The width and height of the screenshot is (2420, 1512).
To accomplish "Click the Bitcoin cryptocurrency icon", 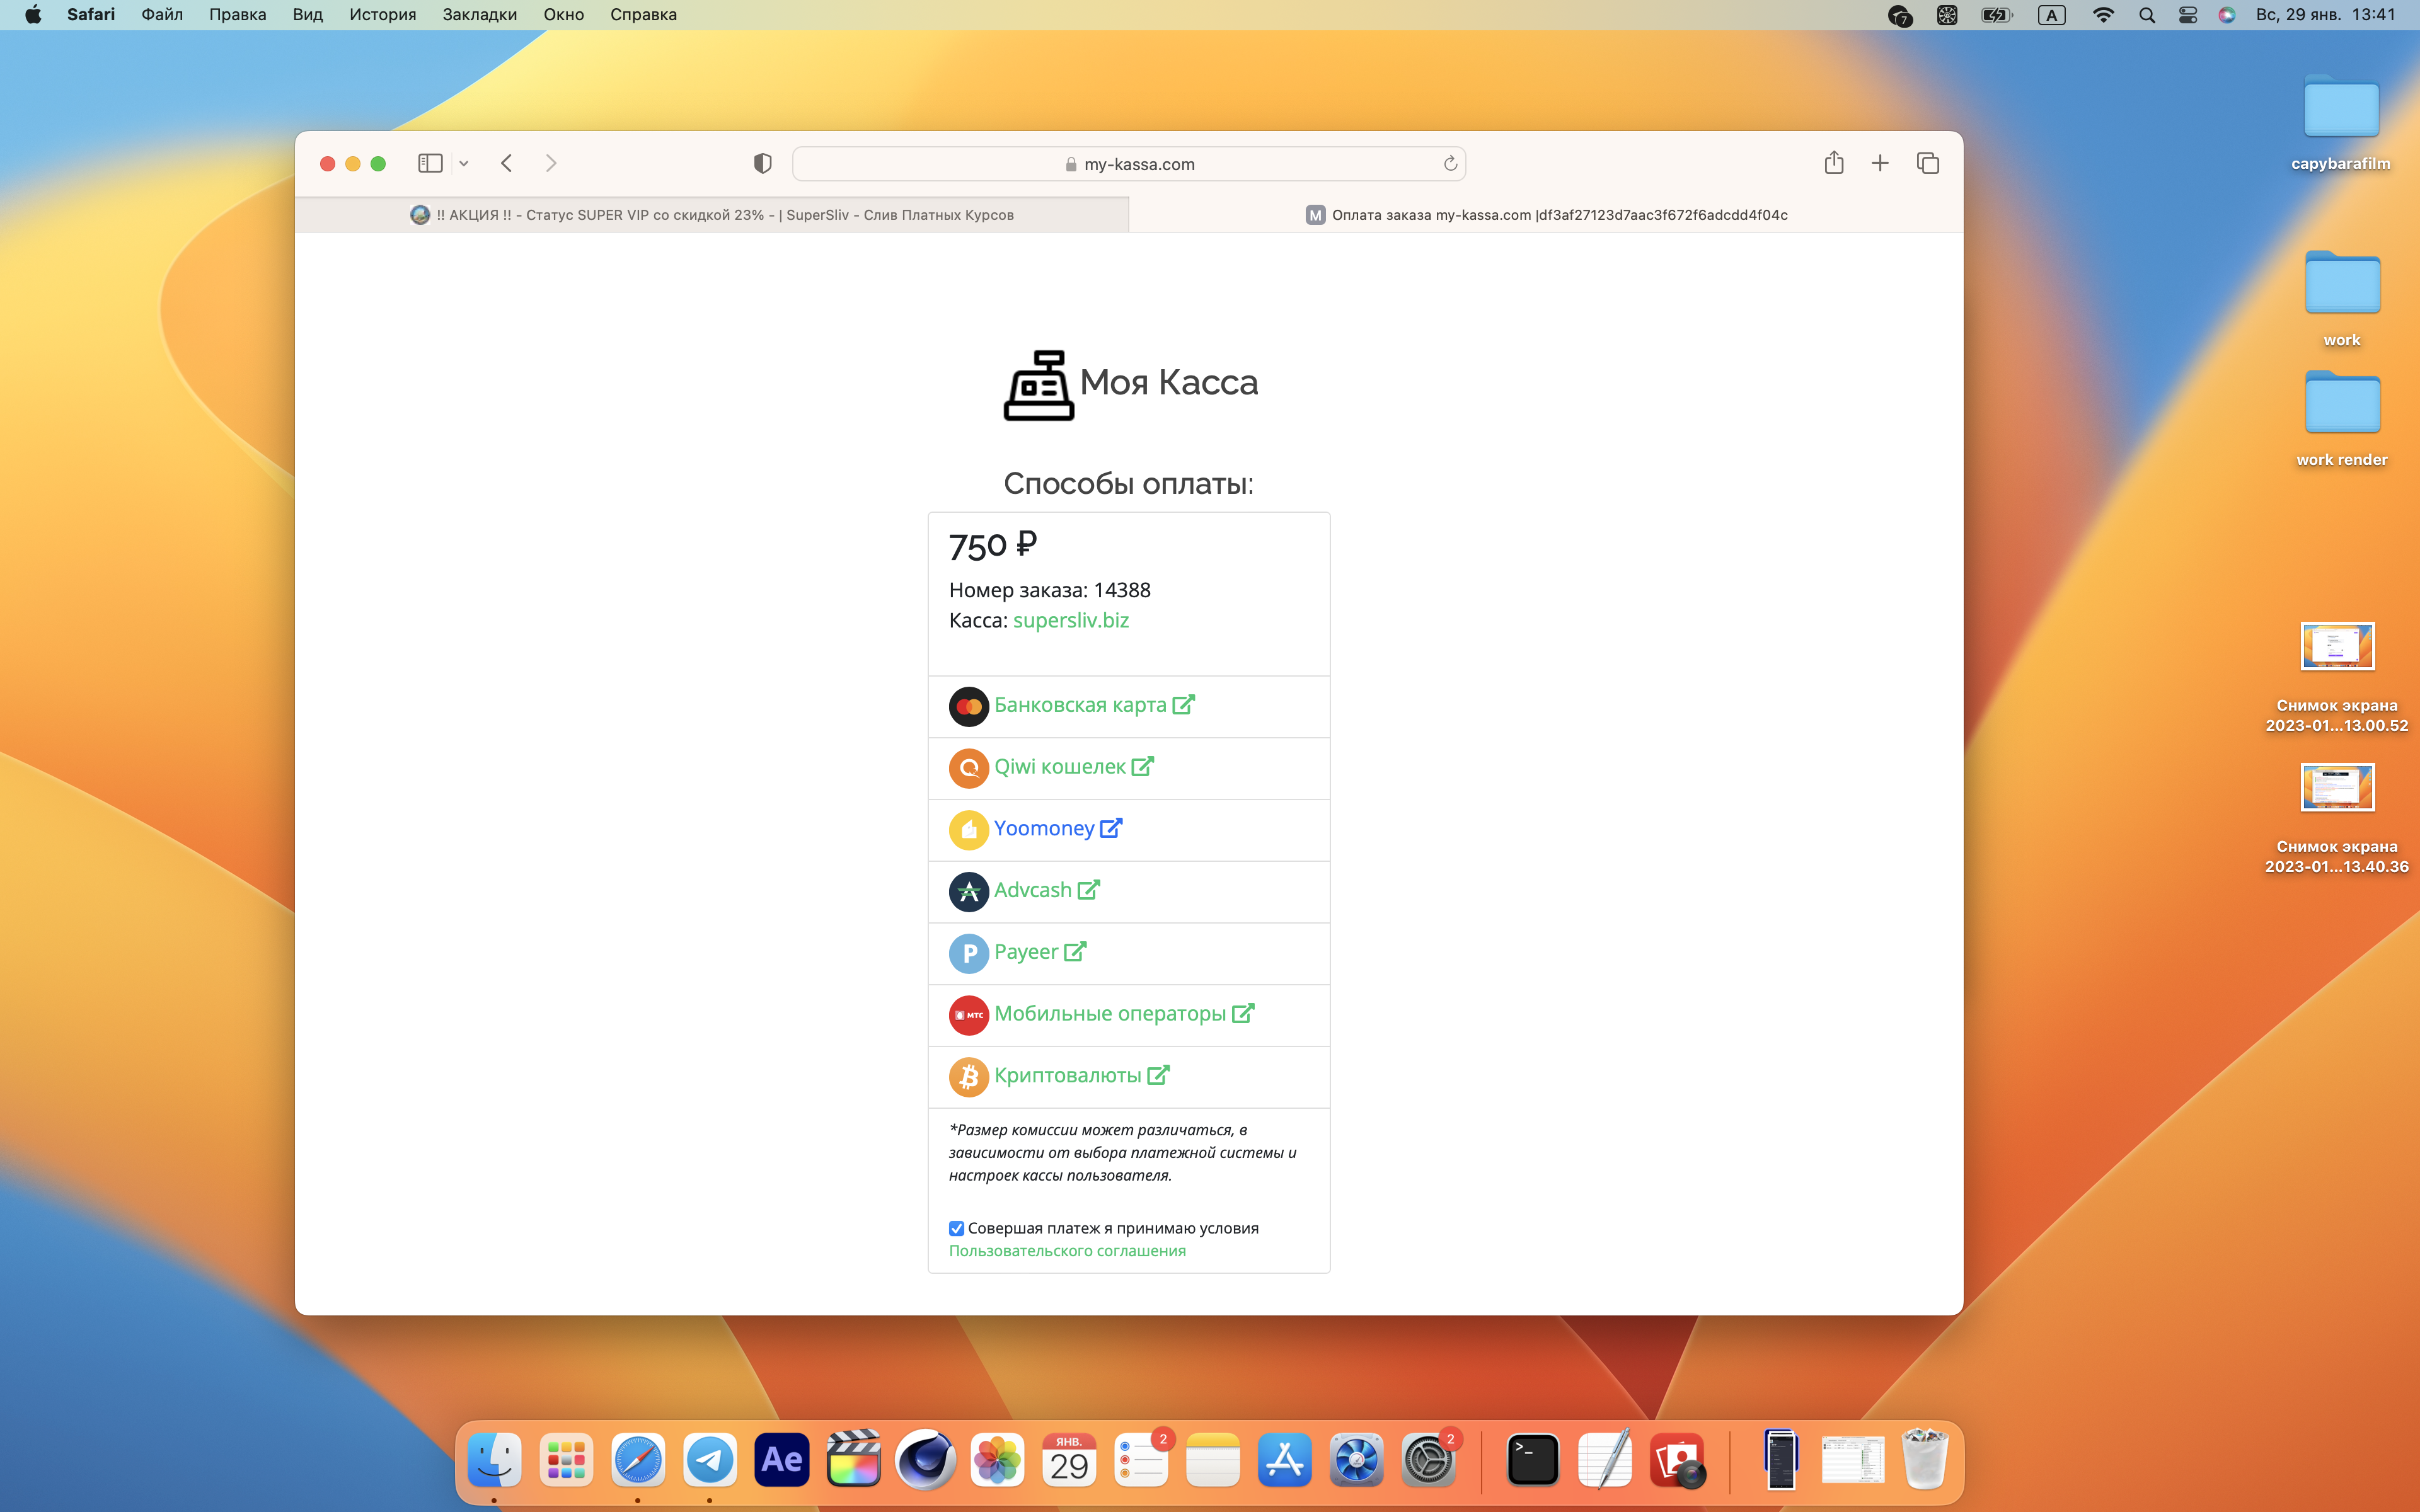I will (x=968, y=1077).
